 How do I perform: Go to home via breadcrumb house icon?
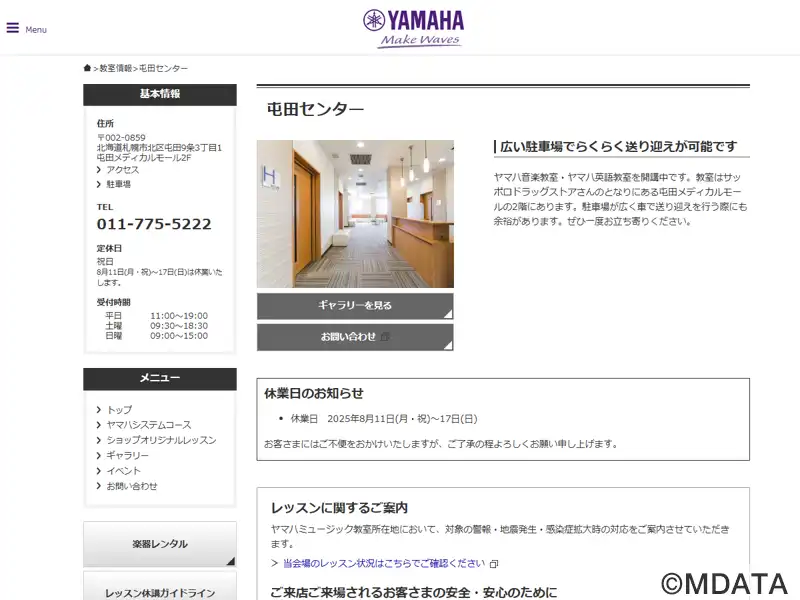[x=87, y=68]
